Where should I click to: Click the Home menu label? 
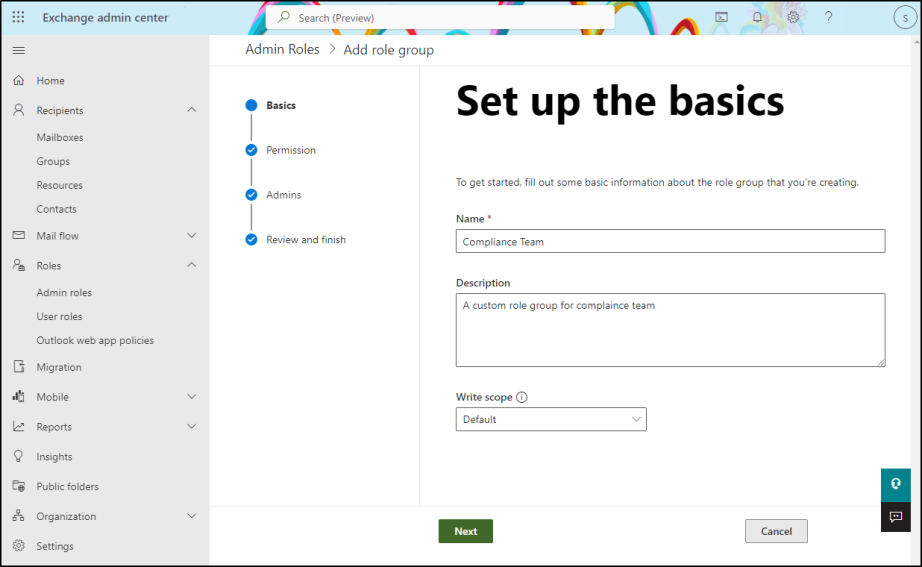pos(51,81)
